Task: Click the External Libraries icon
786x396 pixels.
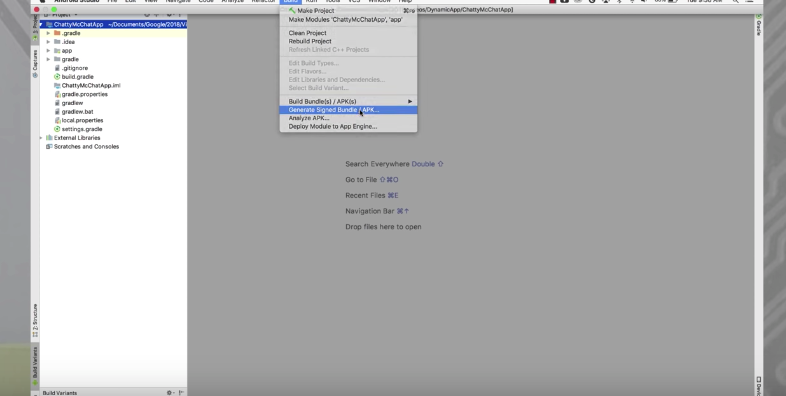Action: point(49,138)
